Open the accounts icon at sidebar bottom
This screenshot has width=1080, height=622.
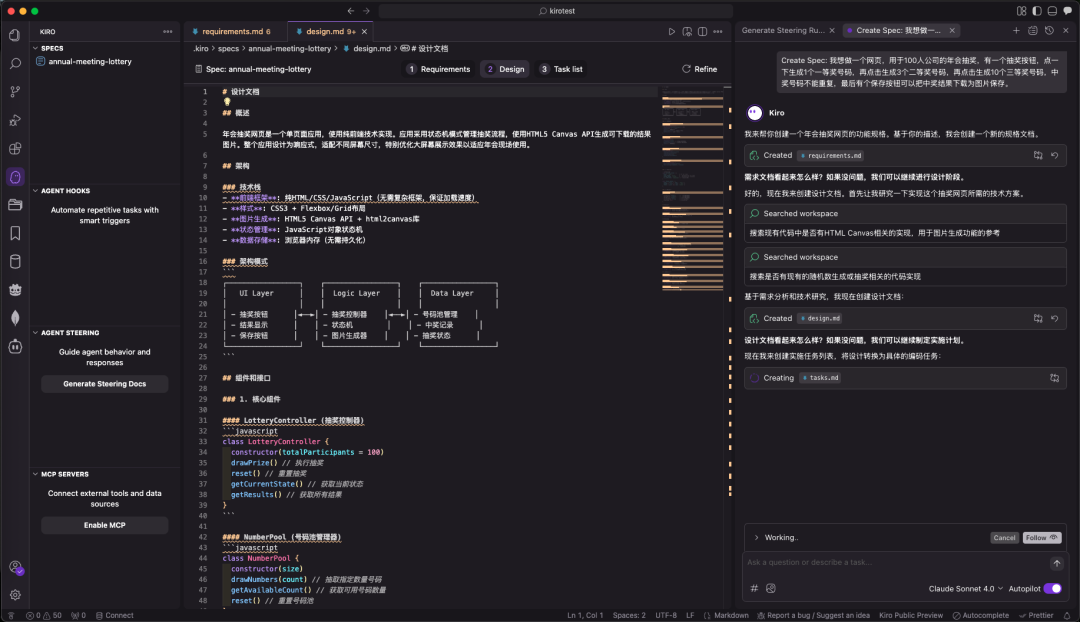15,567
